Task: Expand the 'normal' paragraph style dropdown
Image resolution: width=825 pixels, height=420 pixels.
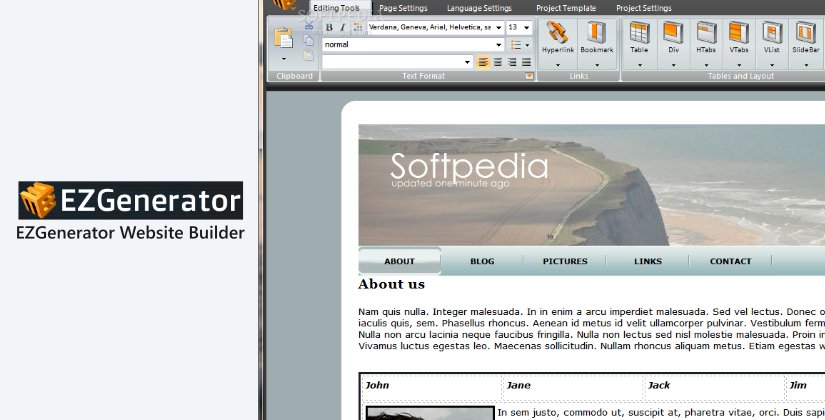Action: click(498, 45)
